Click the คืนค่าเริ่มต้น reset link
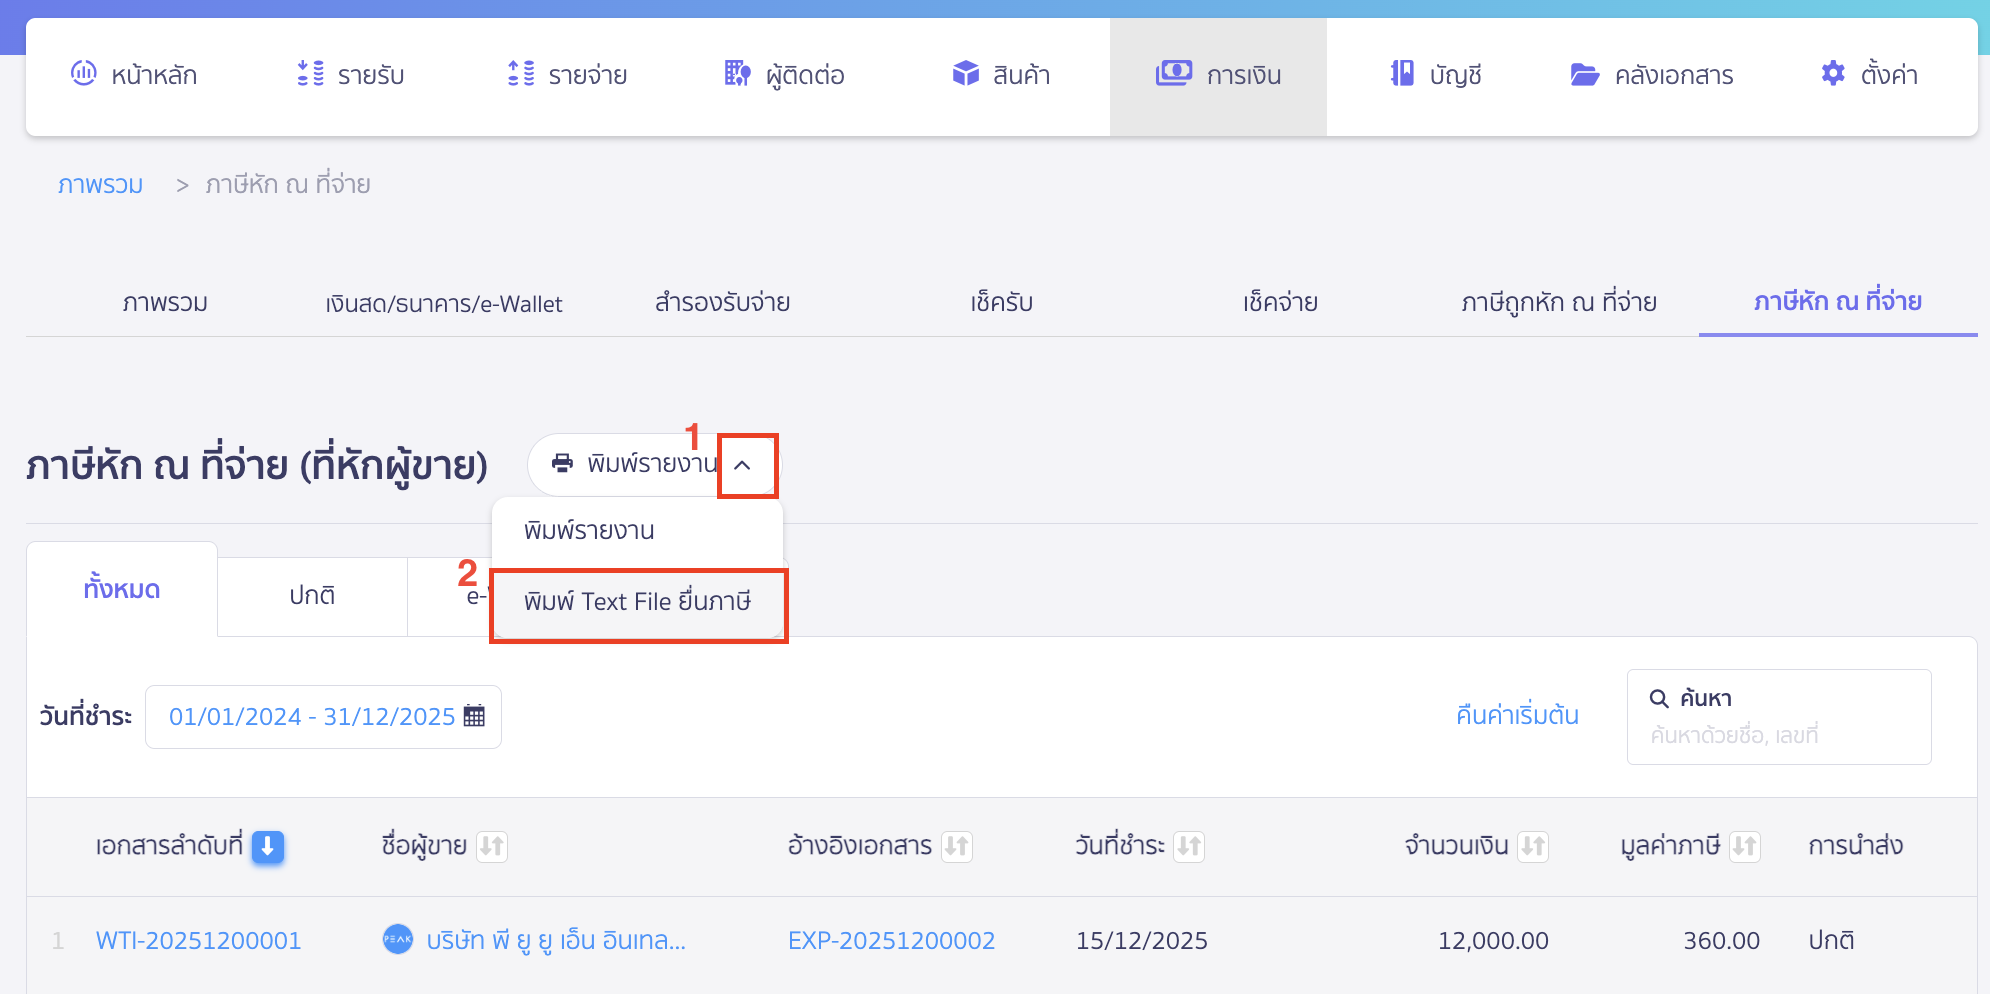Image resolution: width=1990 pixels, height=994 pixels. (x=1516, y=716)
